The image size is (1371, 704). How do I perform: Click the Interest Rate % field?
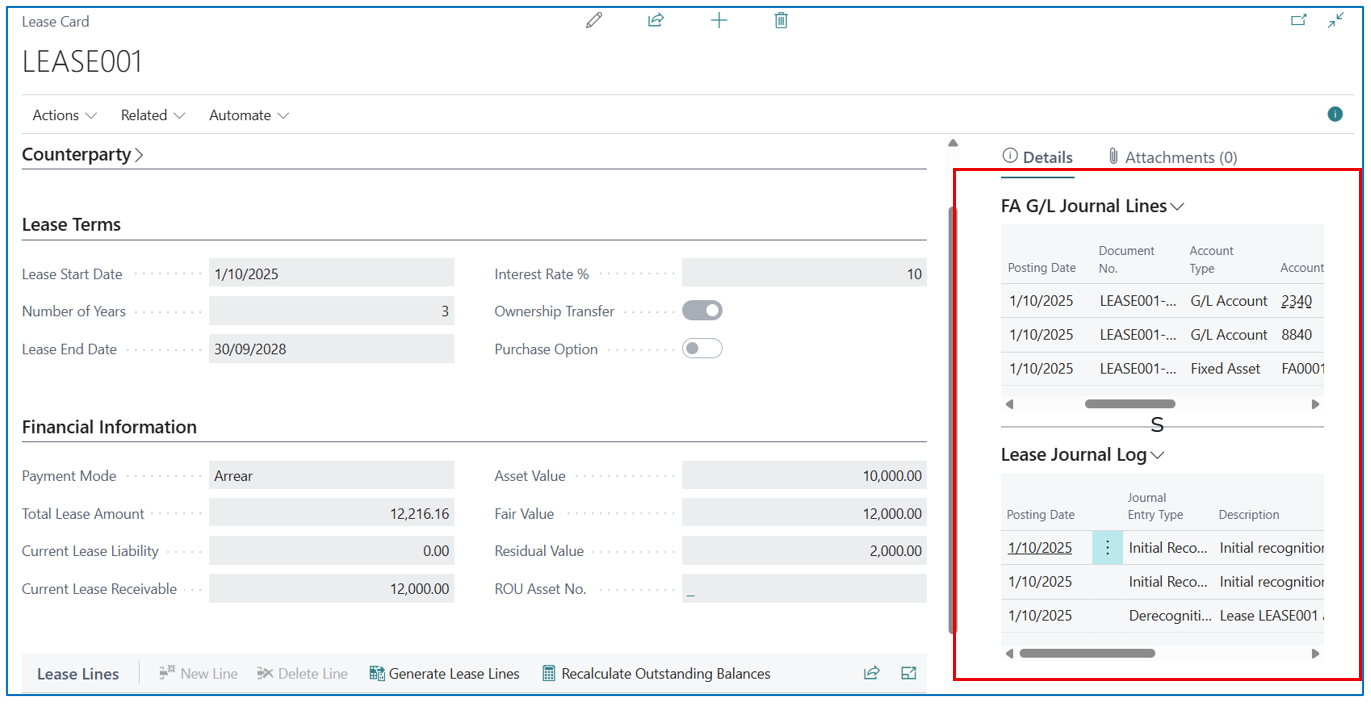pyautogui.click(x=803, y=274)
